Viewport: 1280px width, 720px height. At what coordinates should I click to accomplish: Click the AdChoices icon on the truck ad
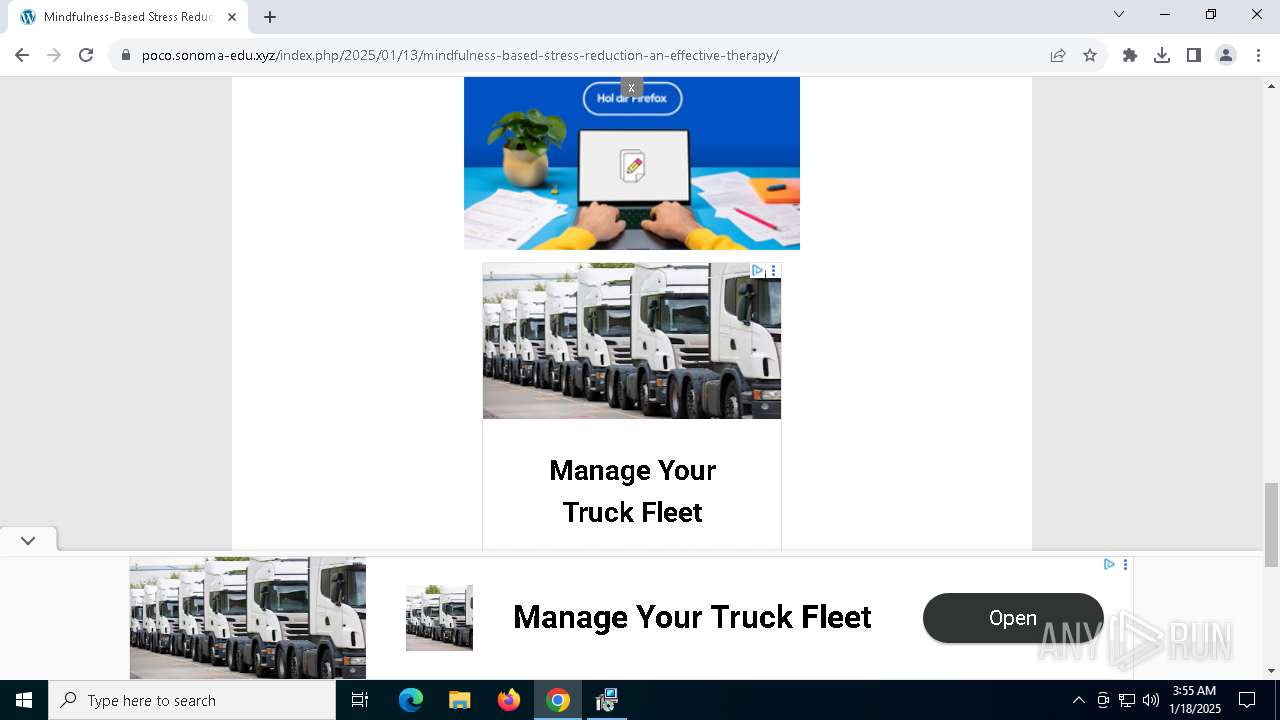[758, 270]
